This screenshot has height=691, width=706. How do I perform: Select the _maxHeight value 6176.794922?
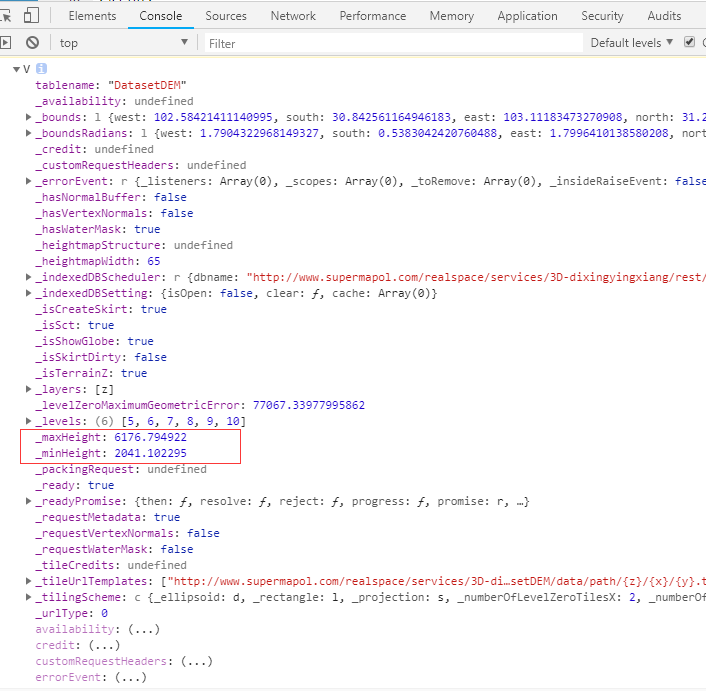(150, 437)
